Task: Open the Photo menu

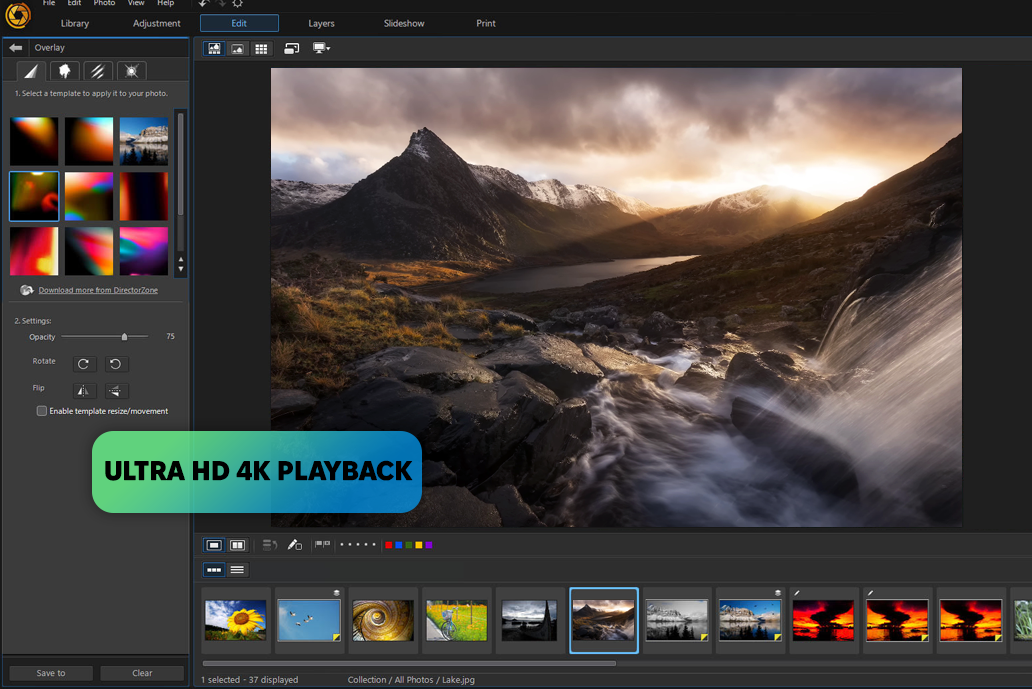Action: (x=104, y=3)
